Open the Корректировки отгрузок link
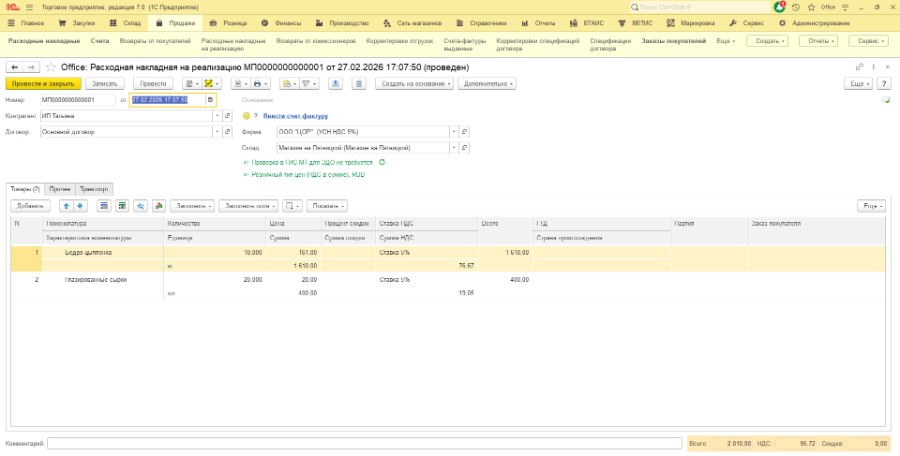900x456 pixels. pos(399,41)
